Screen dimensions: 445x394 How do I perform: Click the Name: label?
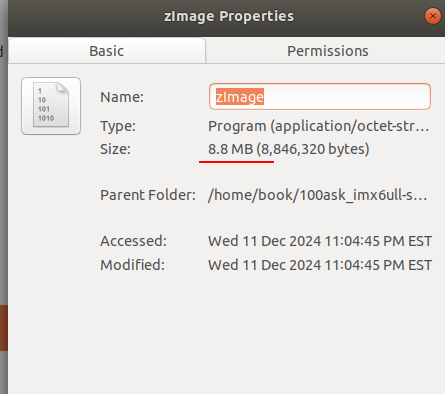(x=122, y=97)
